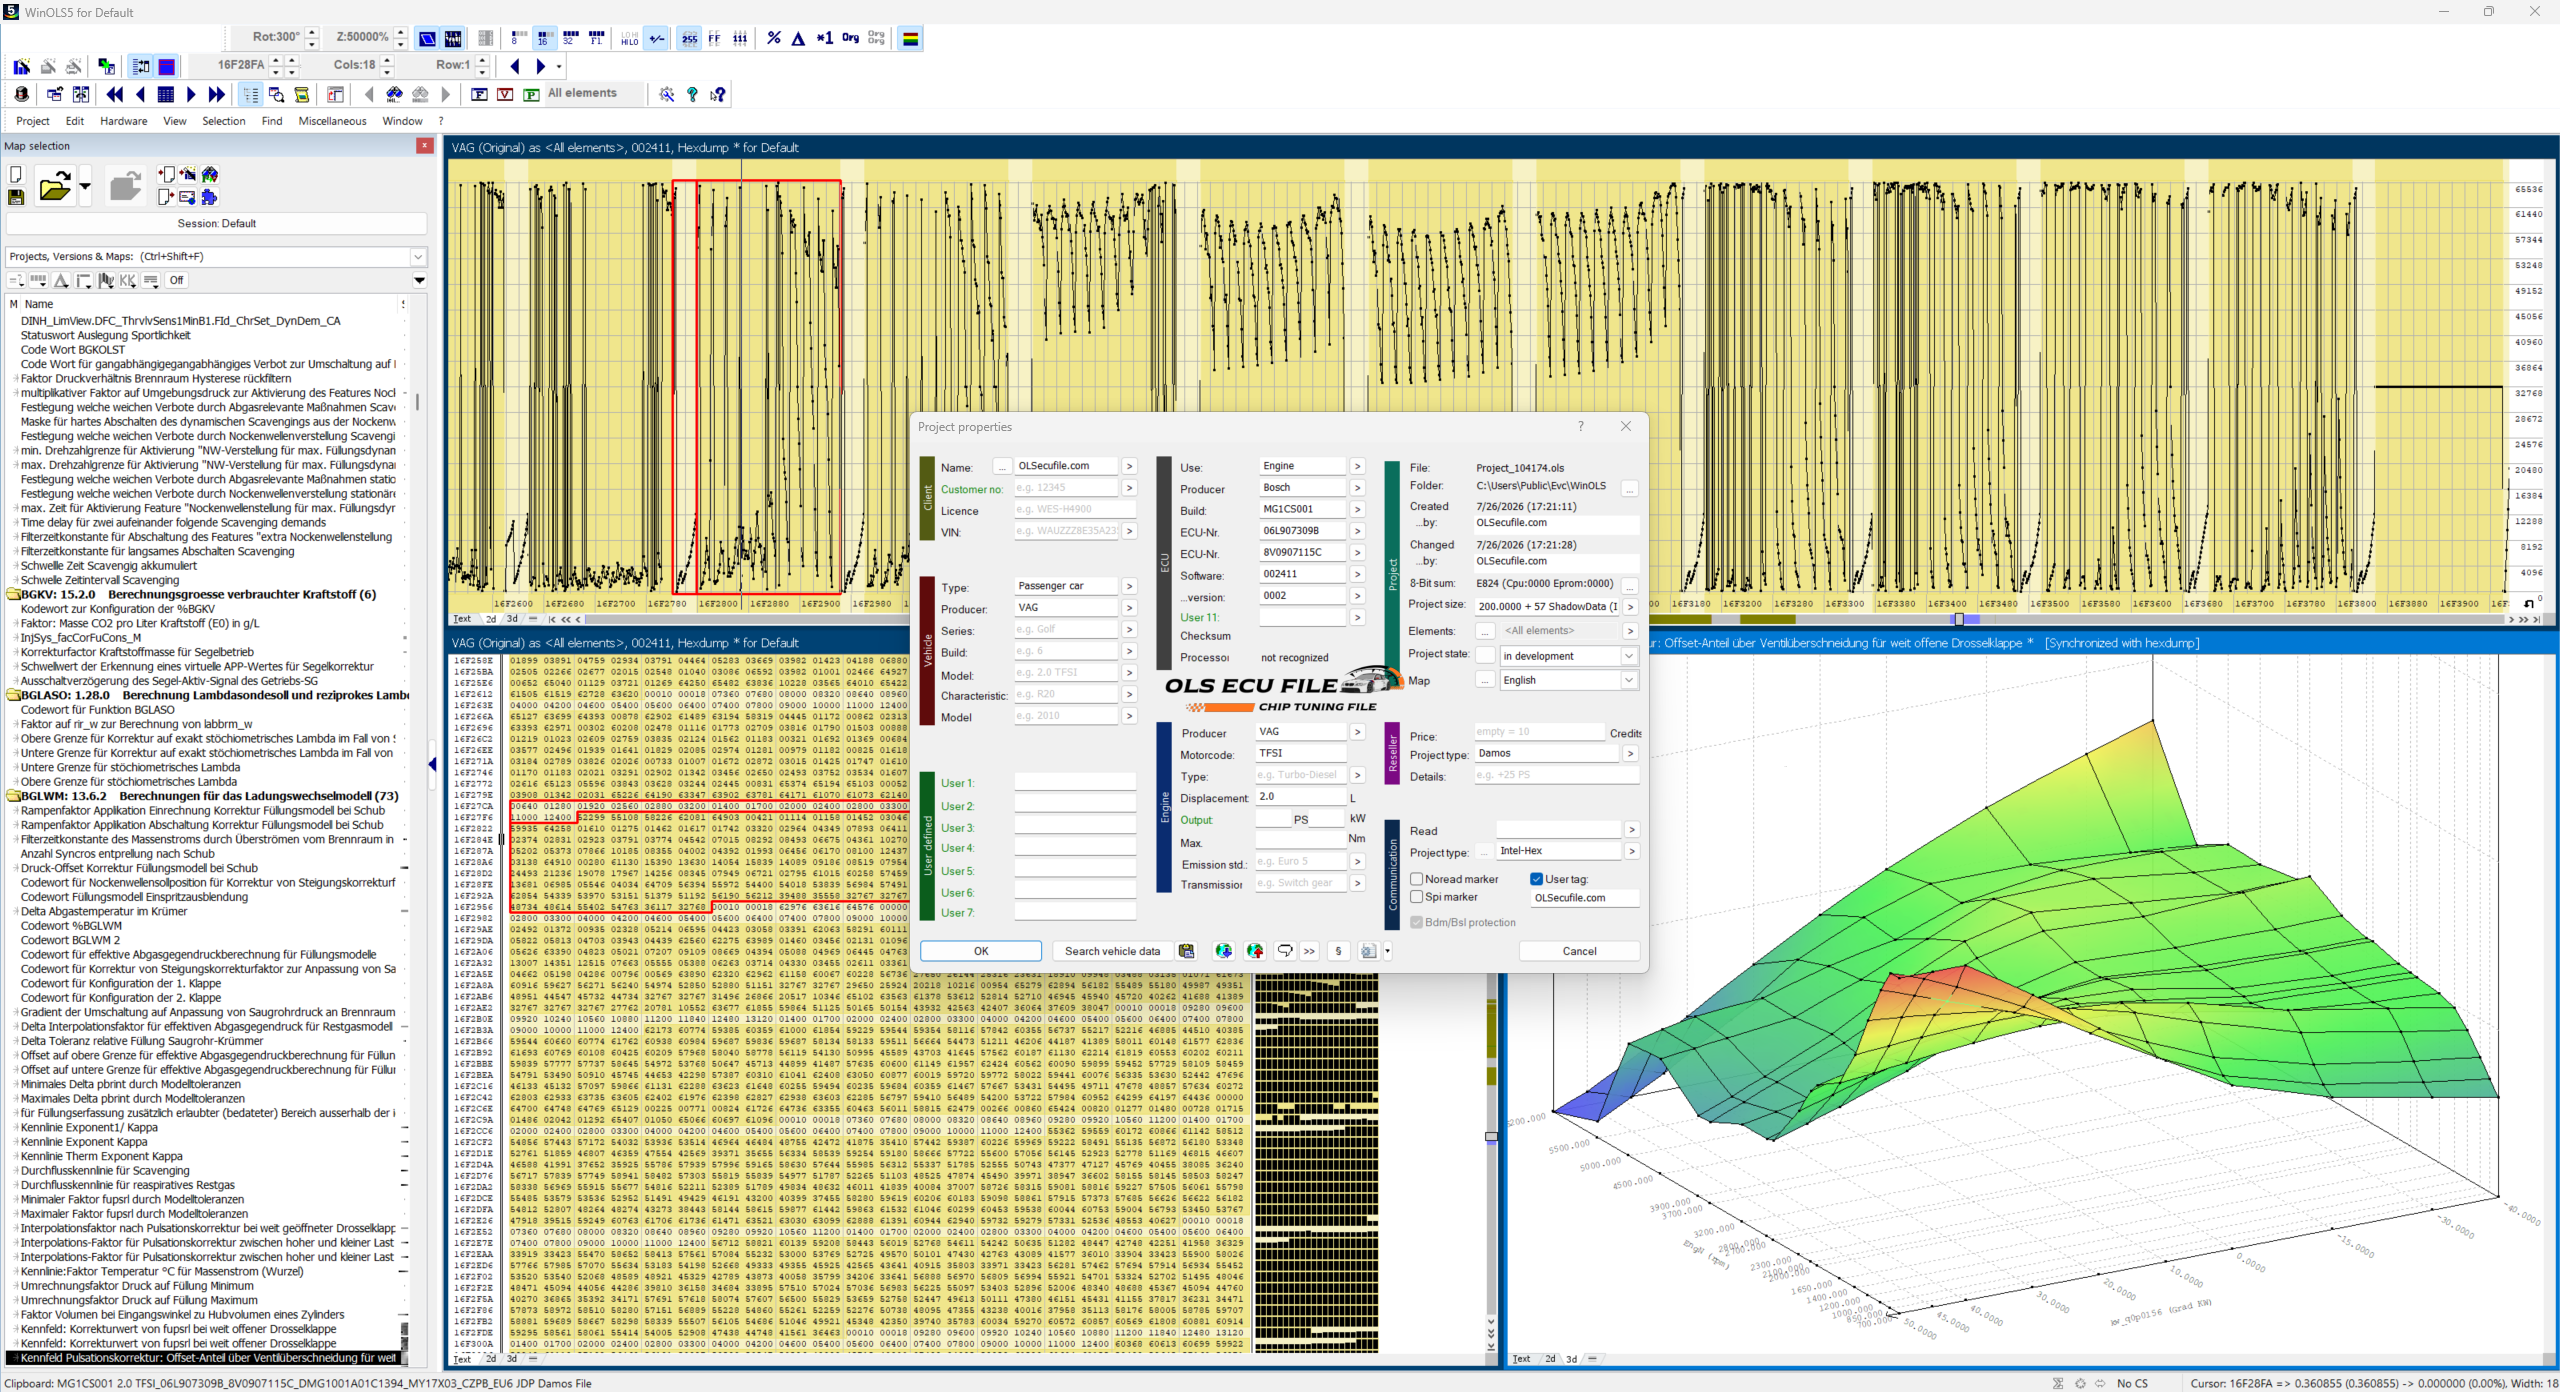Open the Project state dropdown

(x=1628, y=656)
